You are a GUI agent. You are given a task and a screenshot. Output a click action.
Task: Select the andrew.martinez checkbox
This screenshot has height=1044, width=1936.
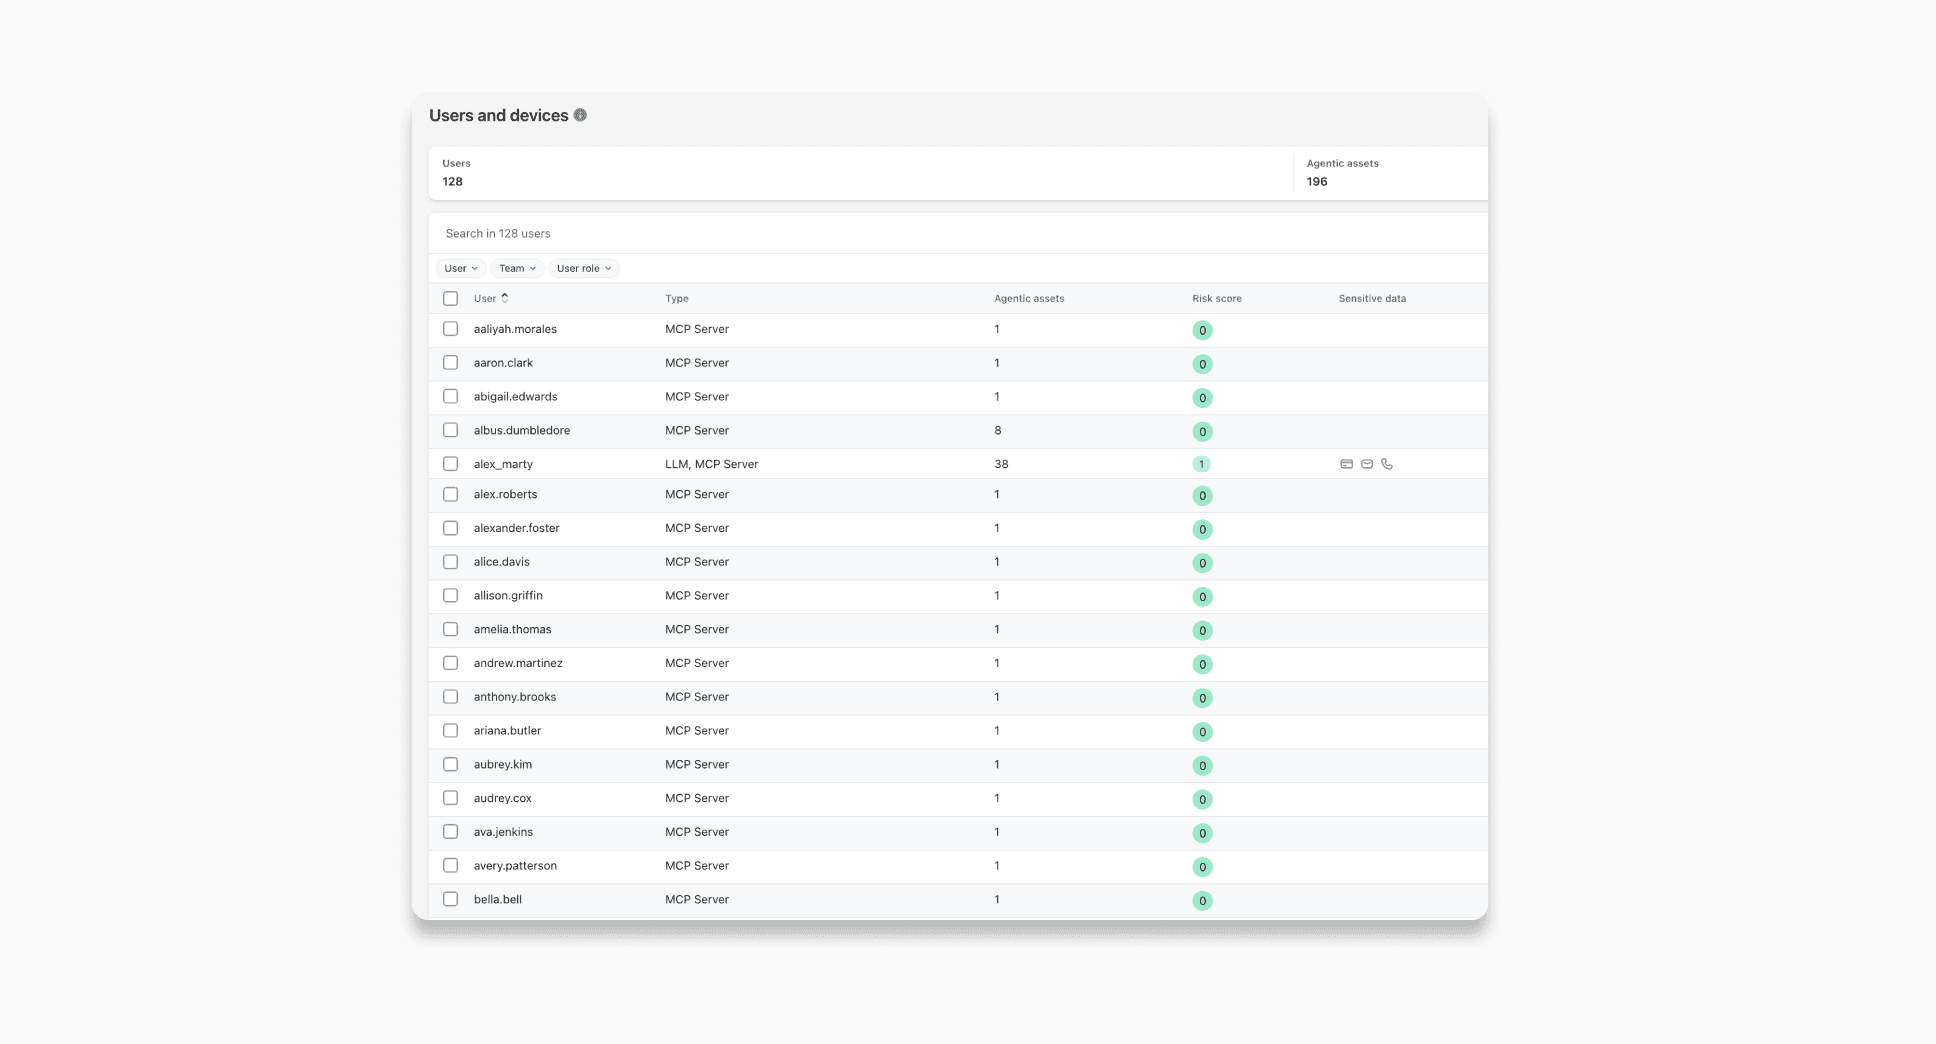point(451,663)
